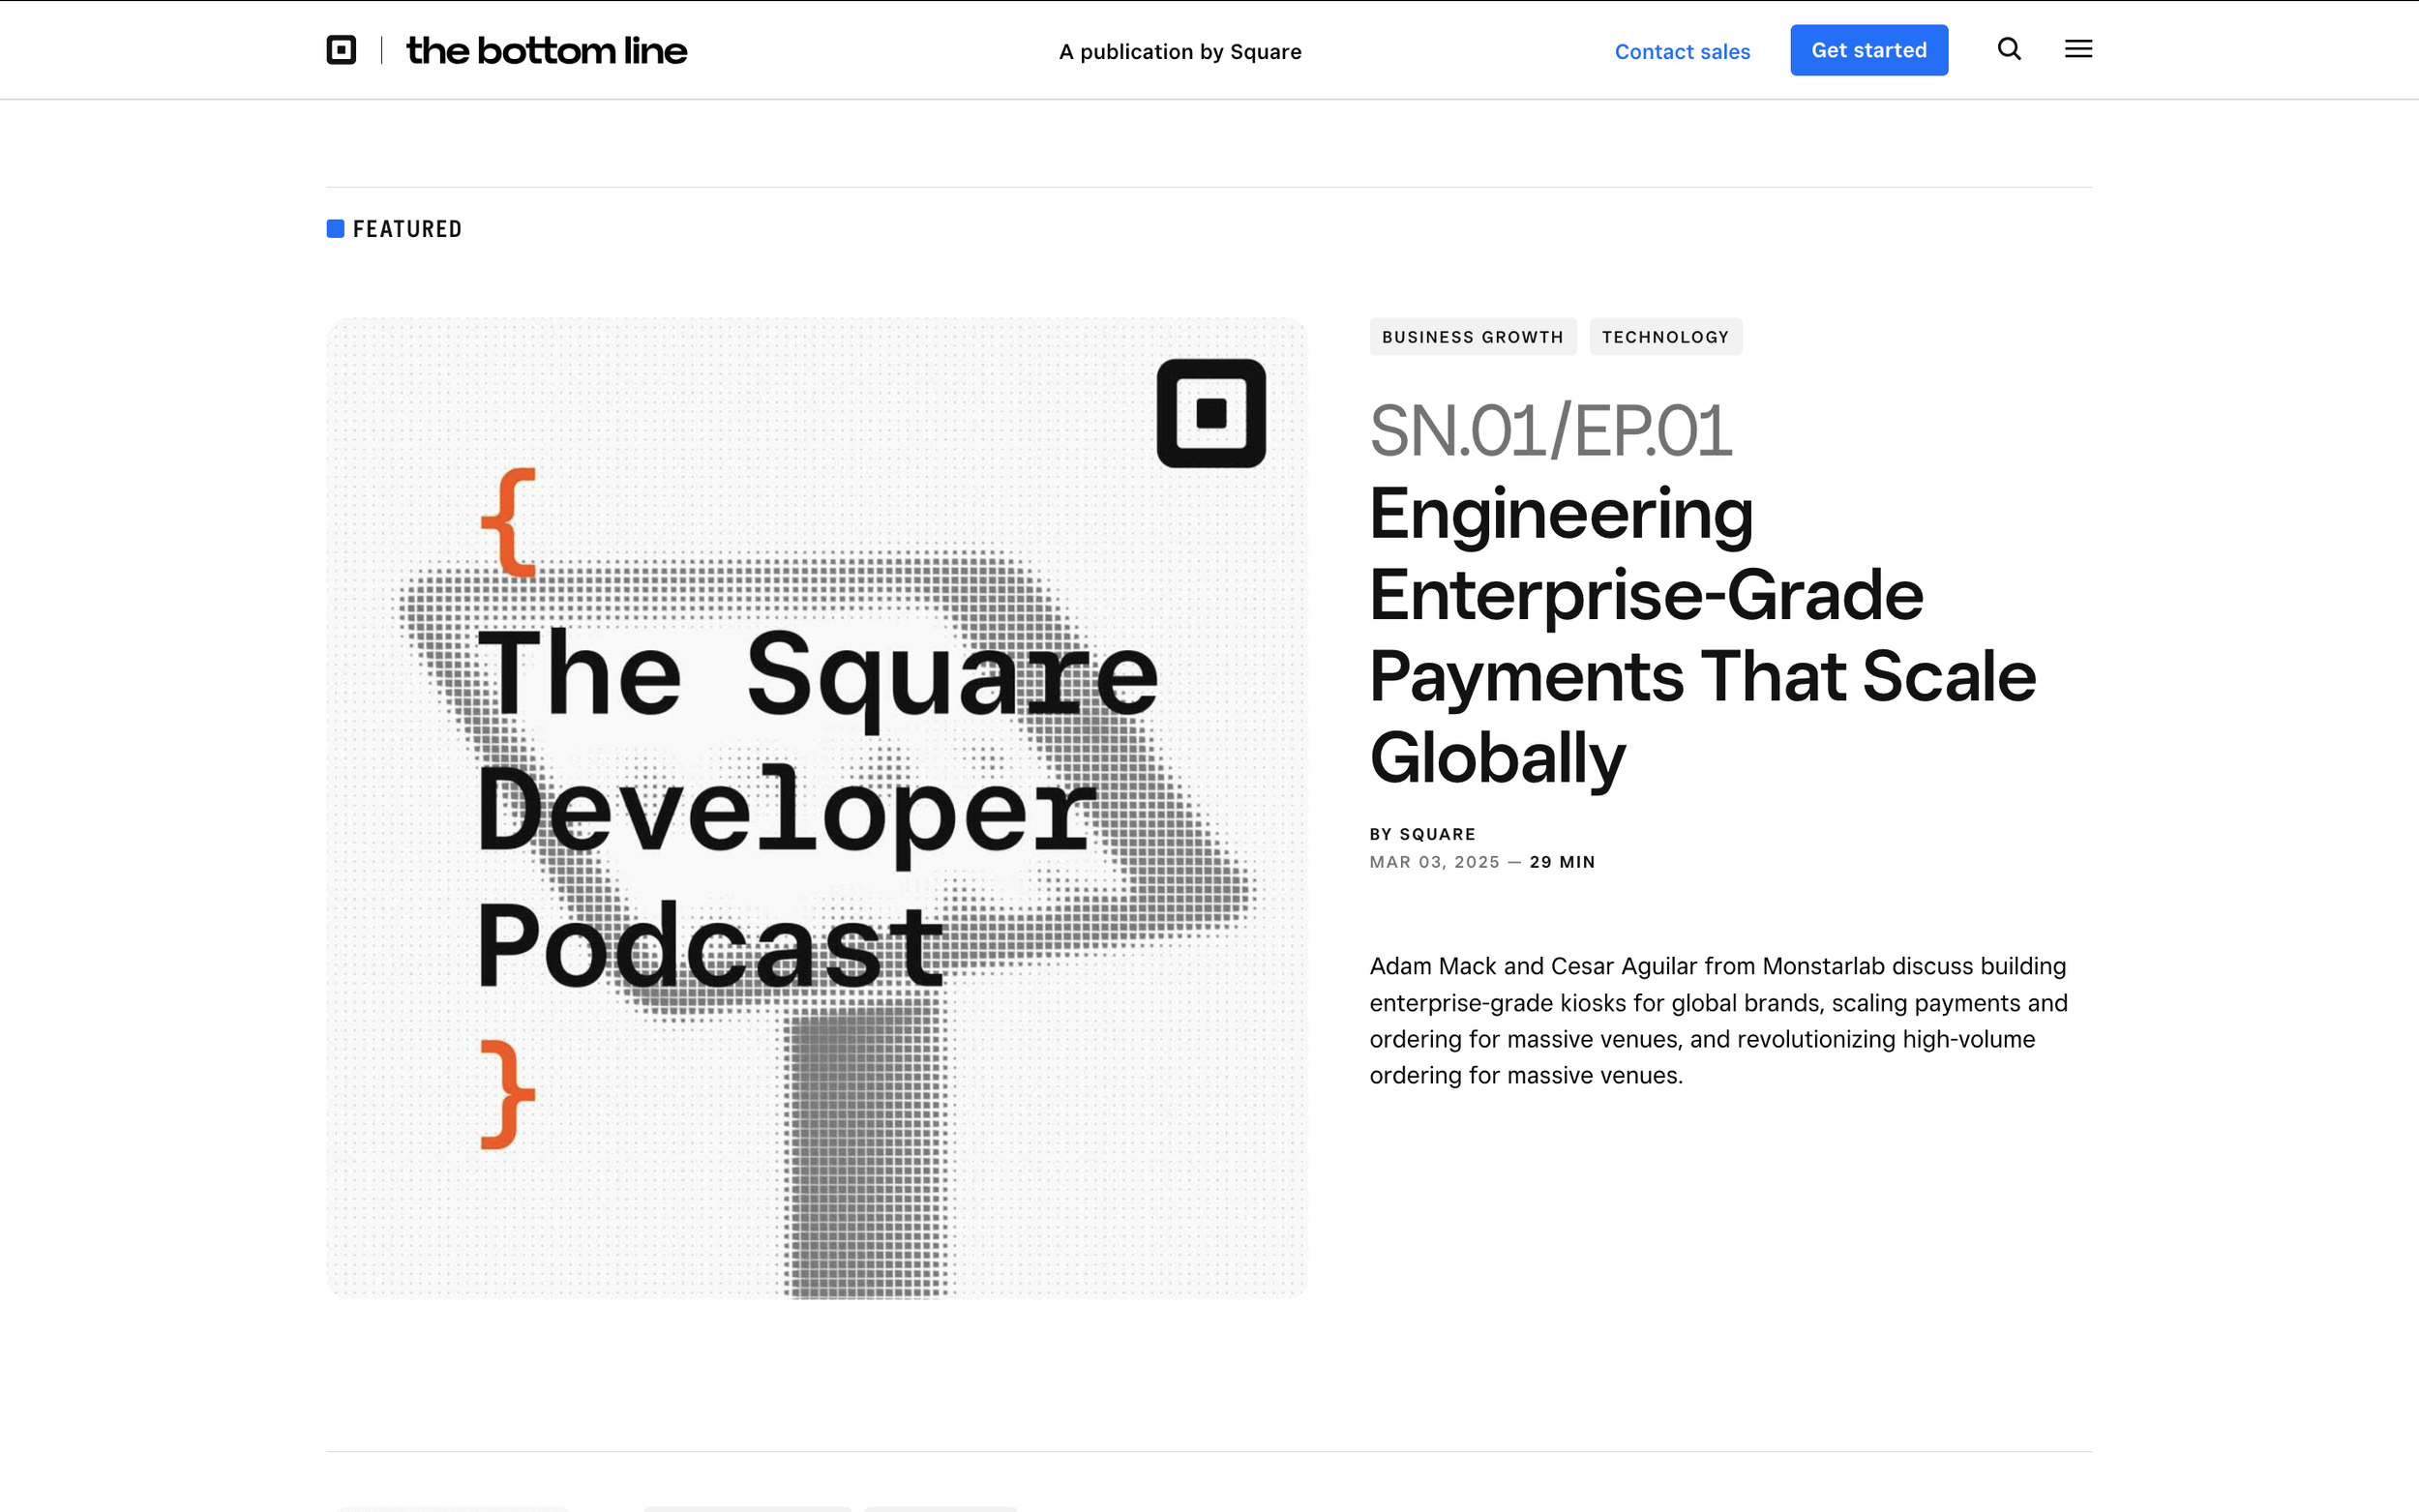Open the hamburger menu icon
This screenshot has width=2419, height=1512.
pyautogui.click(x=2078, y=49)
